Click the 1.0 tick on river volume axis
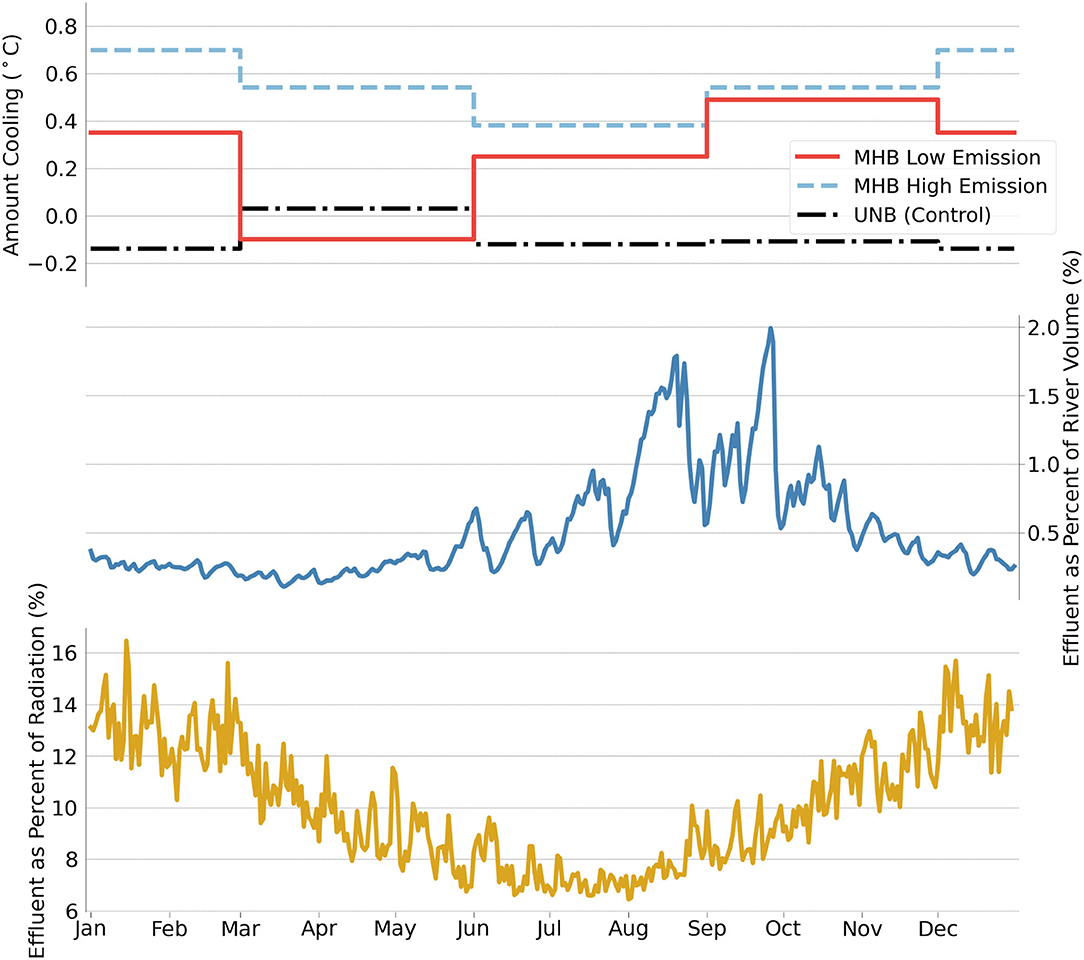The image size is (1084, 960). click(1043, 464)
